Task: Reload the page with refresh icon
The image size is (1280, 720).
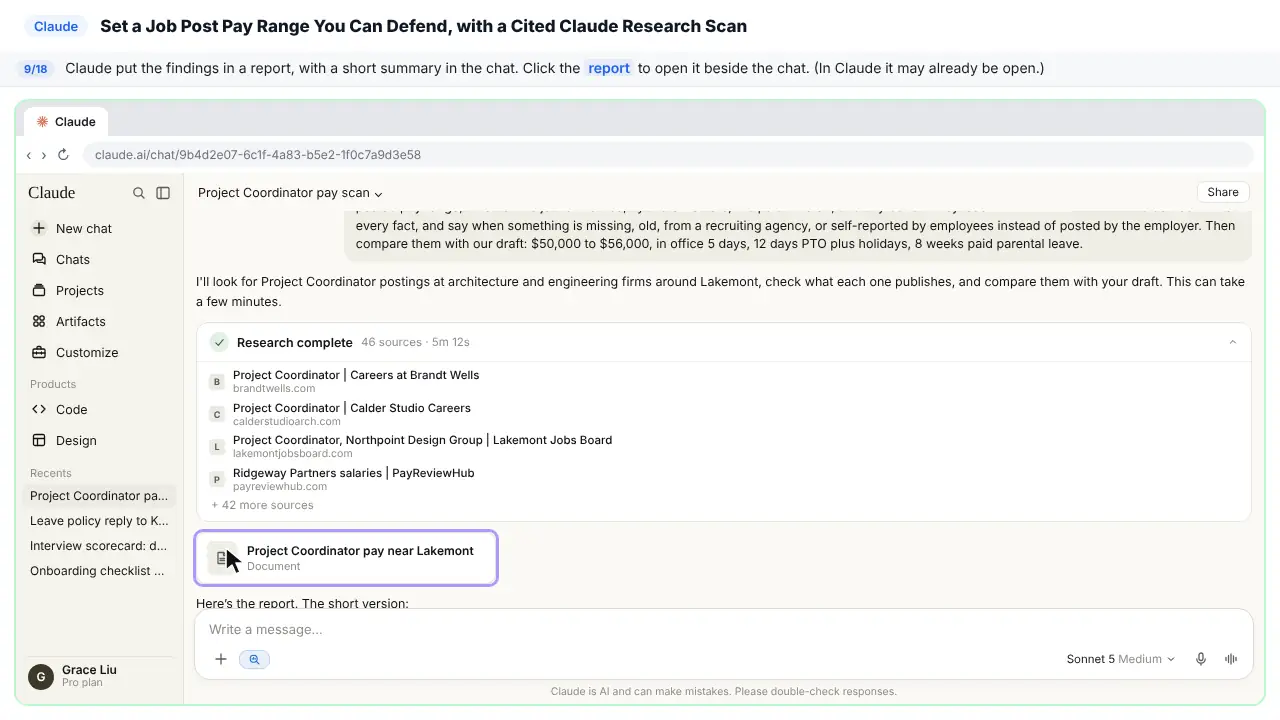Action: click(63, 155)
